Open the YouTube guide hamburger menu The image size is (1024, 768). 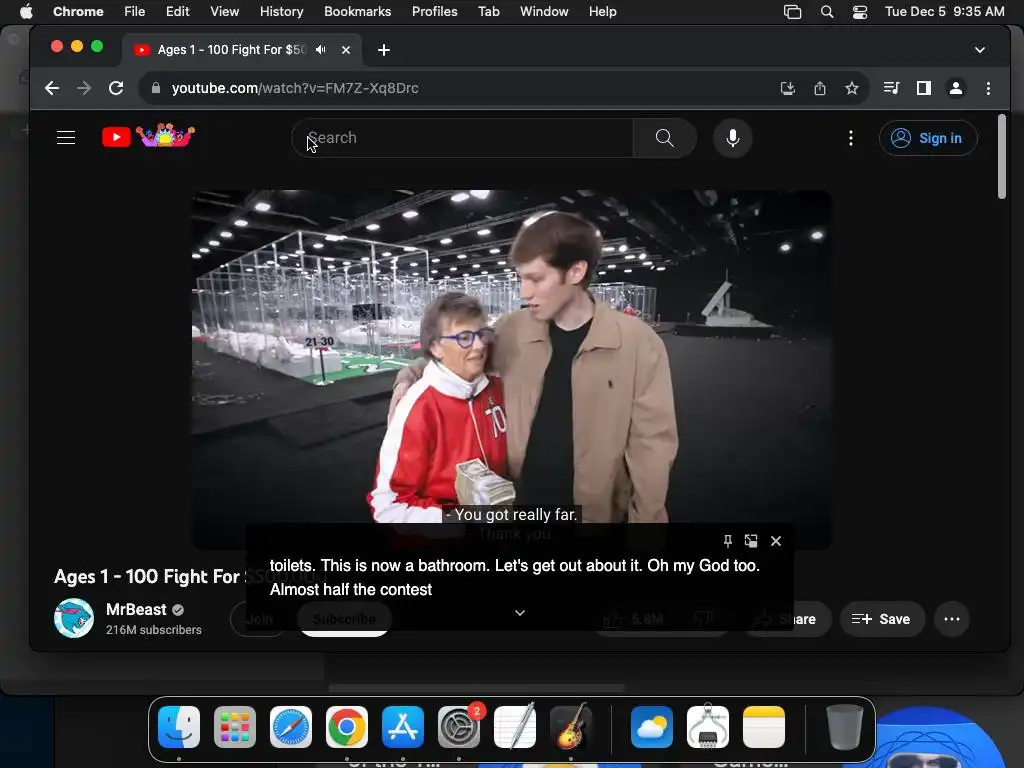tap(66, 138)
